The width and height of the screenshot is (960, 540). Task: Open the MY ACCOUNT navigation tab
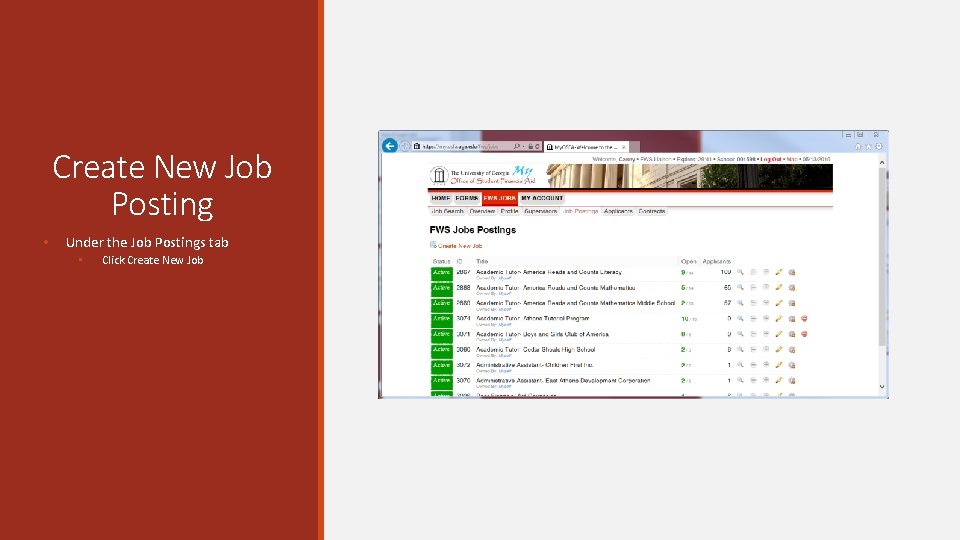[x=542, y=198]
